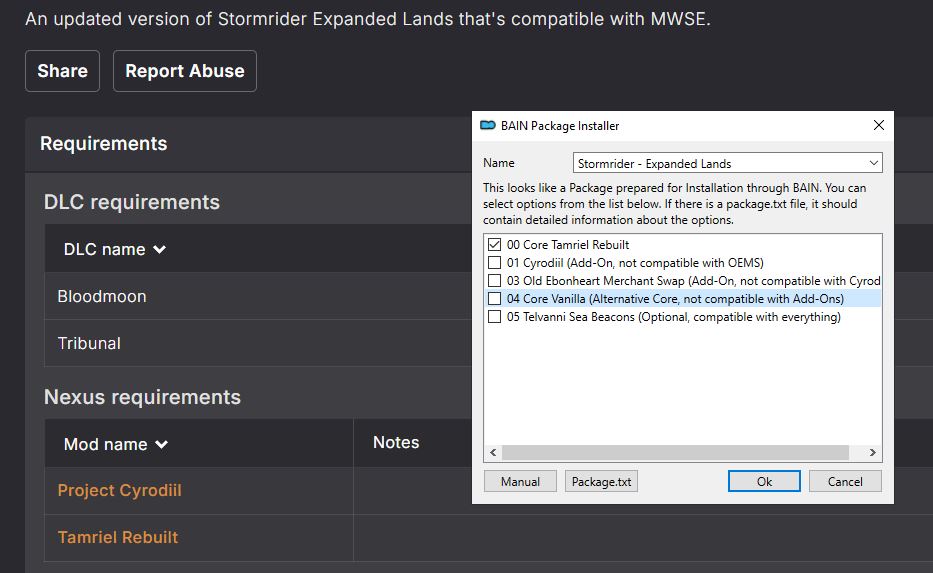Close the BAIN Package Installer dialog

878,125
